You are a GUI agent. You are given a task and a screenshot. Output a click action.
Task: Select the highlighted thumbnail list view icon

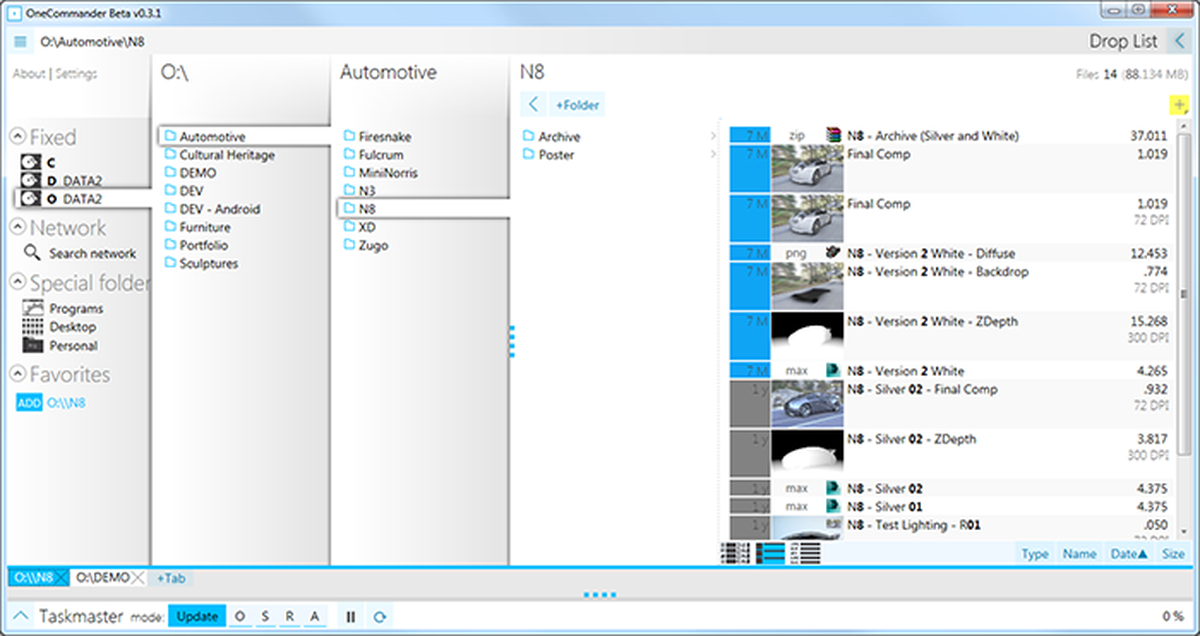(769, 552)
